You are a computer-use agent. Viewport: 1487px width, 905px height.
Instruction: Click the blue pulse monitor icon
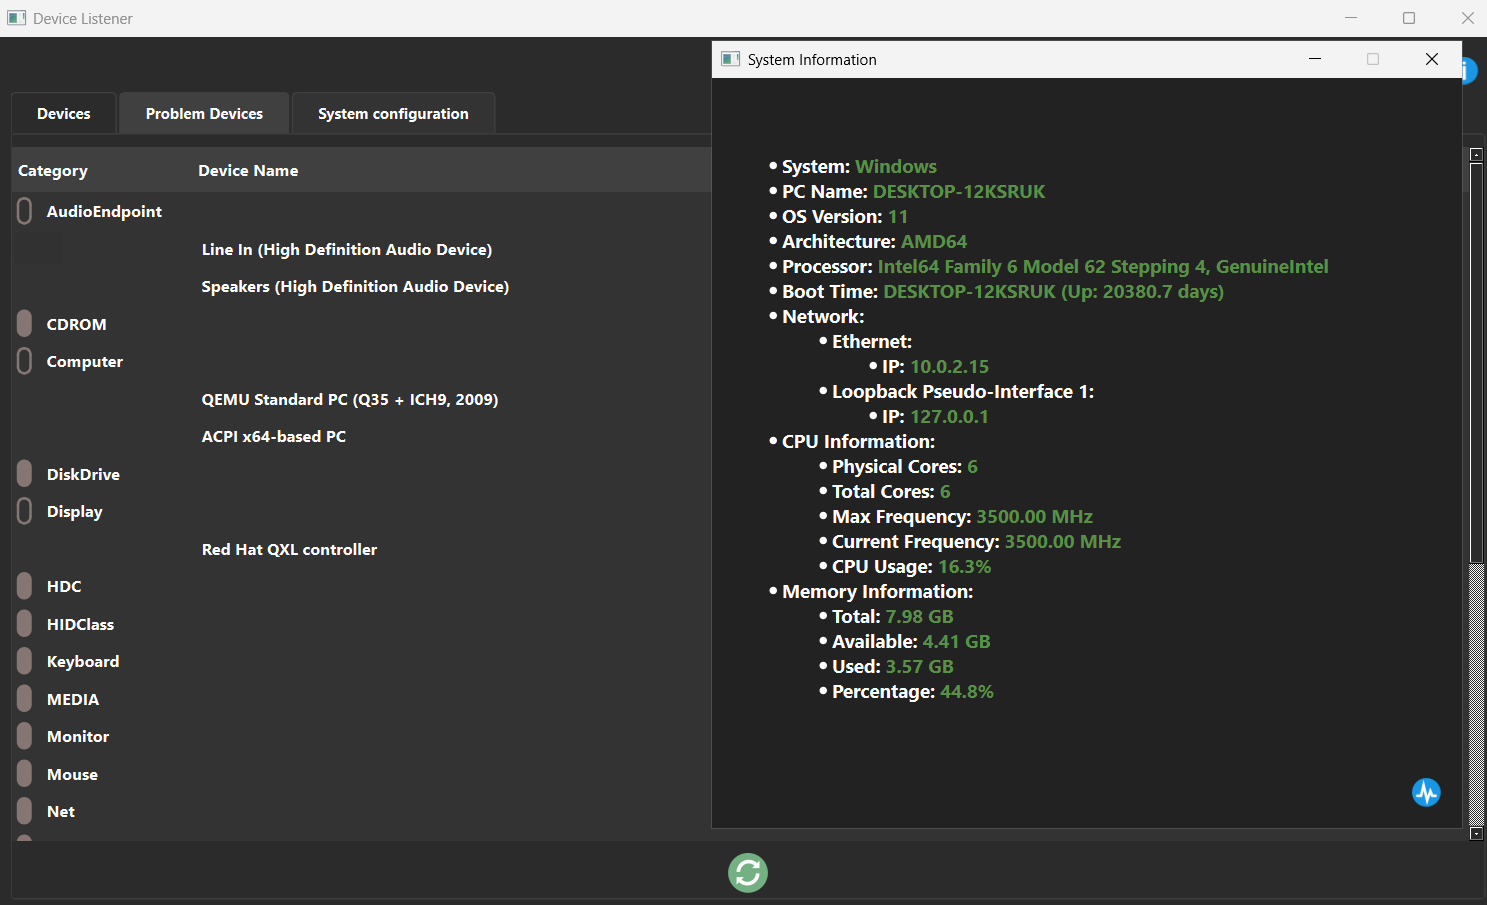[1425, 792]
